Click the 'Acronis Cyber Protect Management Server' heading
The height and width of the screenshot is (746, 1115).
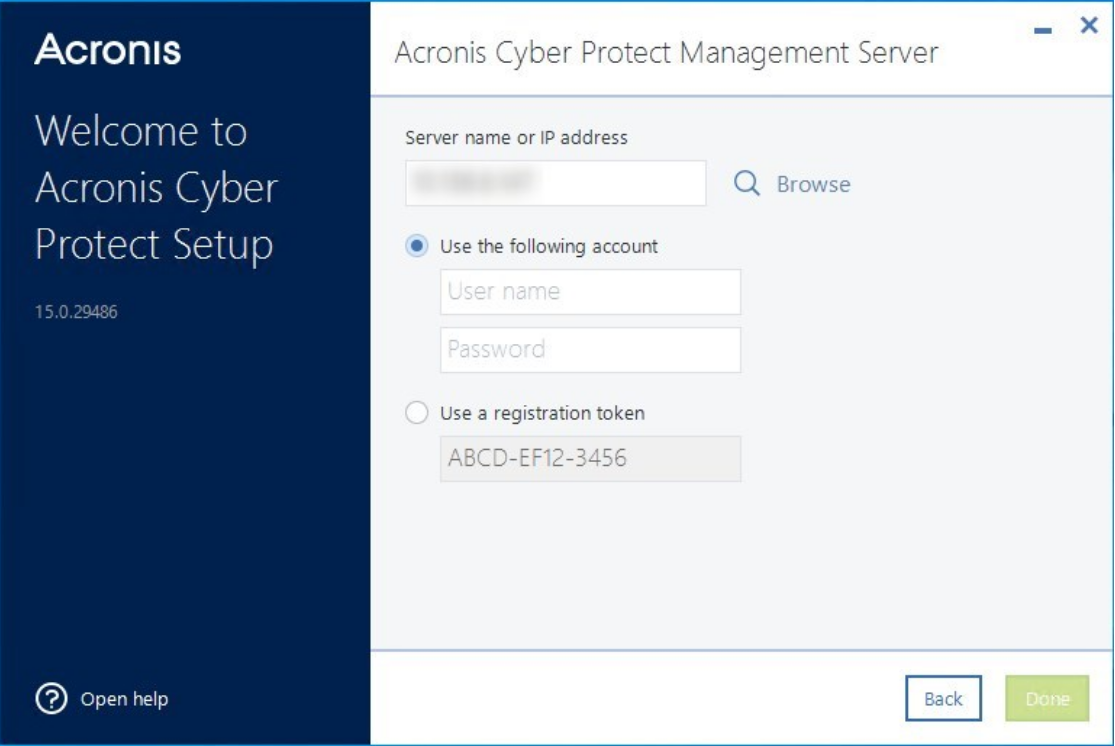666,53
